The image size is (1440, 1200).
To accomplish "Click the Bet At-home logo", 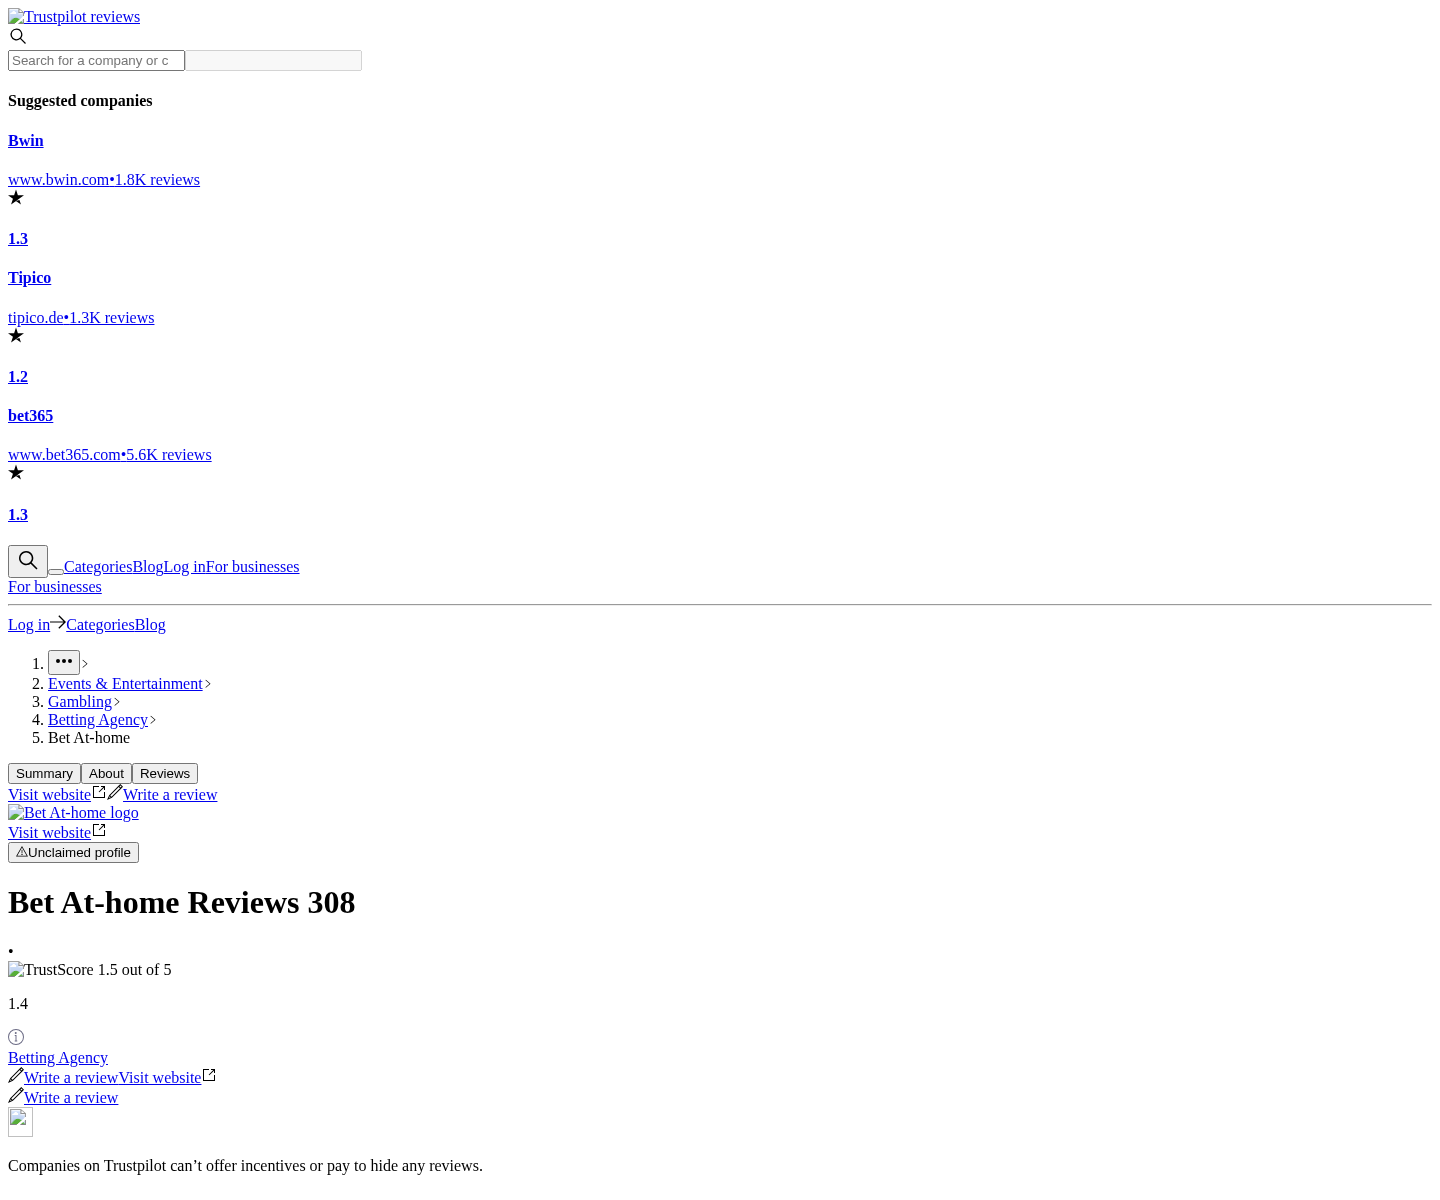I will click(x=73, y=813).
